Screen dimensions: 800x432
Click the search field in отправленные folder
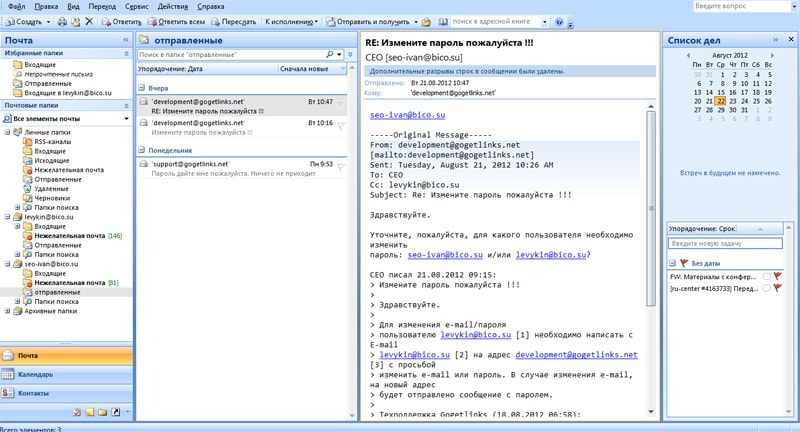[x=231, y=55]
